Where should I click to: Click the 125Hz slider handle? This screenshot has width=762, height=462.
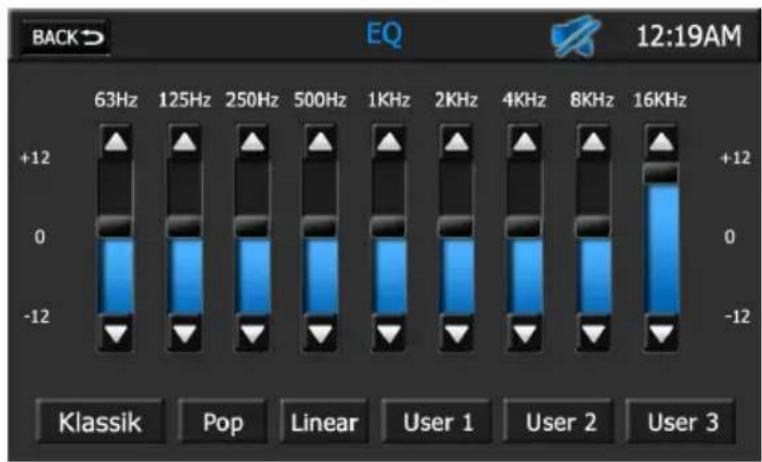pos(184,227)
